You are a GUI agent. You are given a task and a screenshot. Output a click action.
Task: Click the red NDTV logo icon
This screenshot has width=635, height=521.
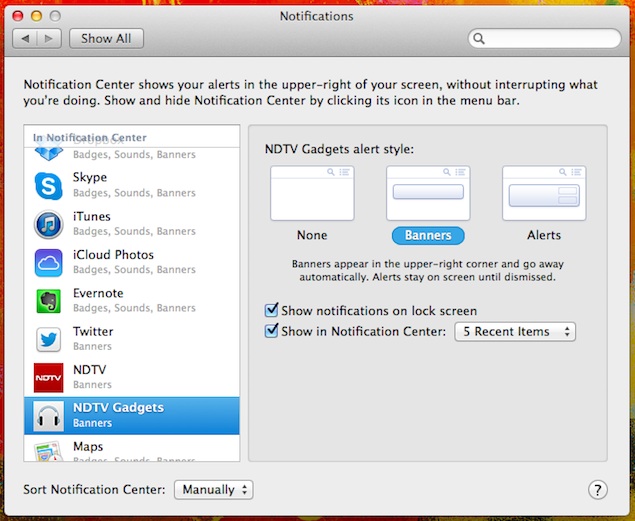tap(49, 378)
